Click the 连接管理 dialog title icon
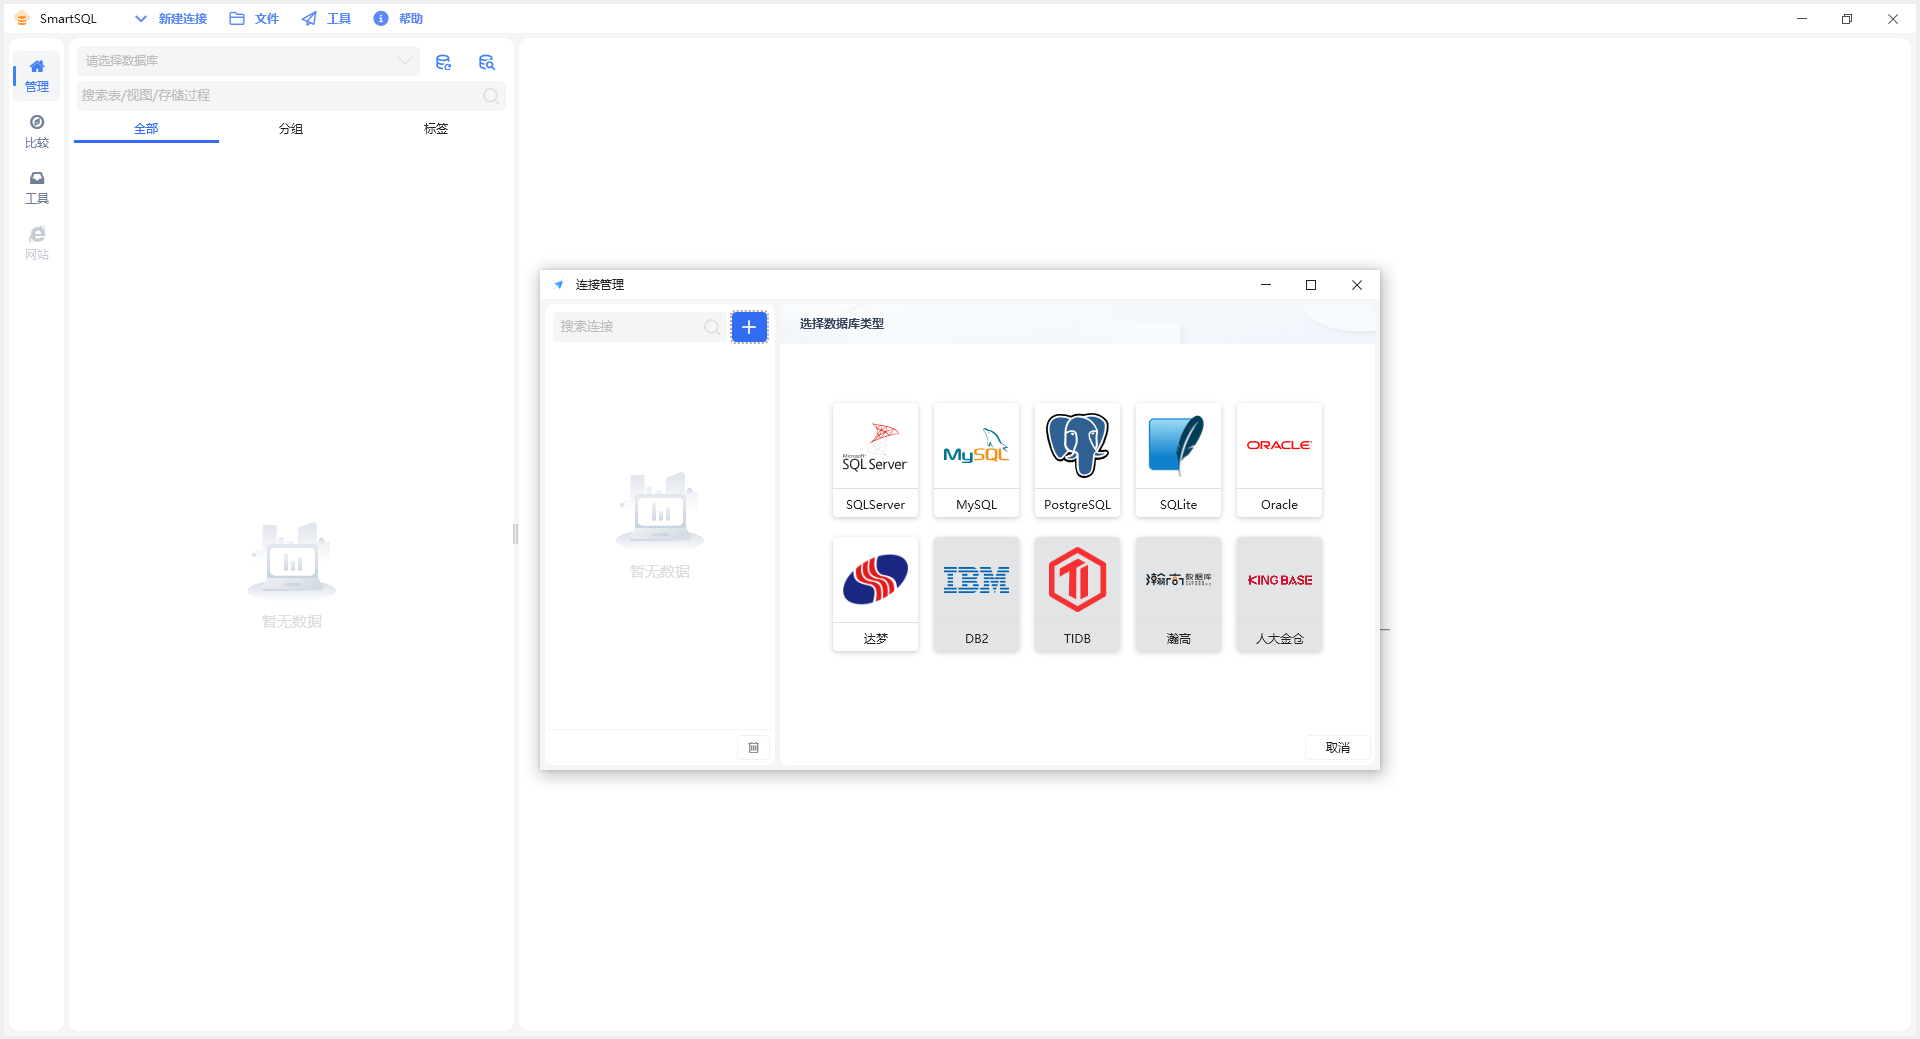The width and height of the screenshot is (1920, 1039). 559,285
